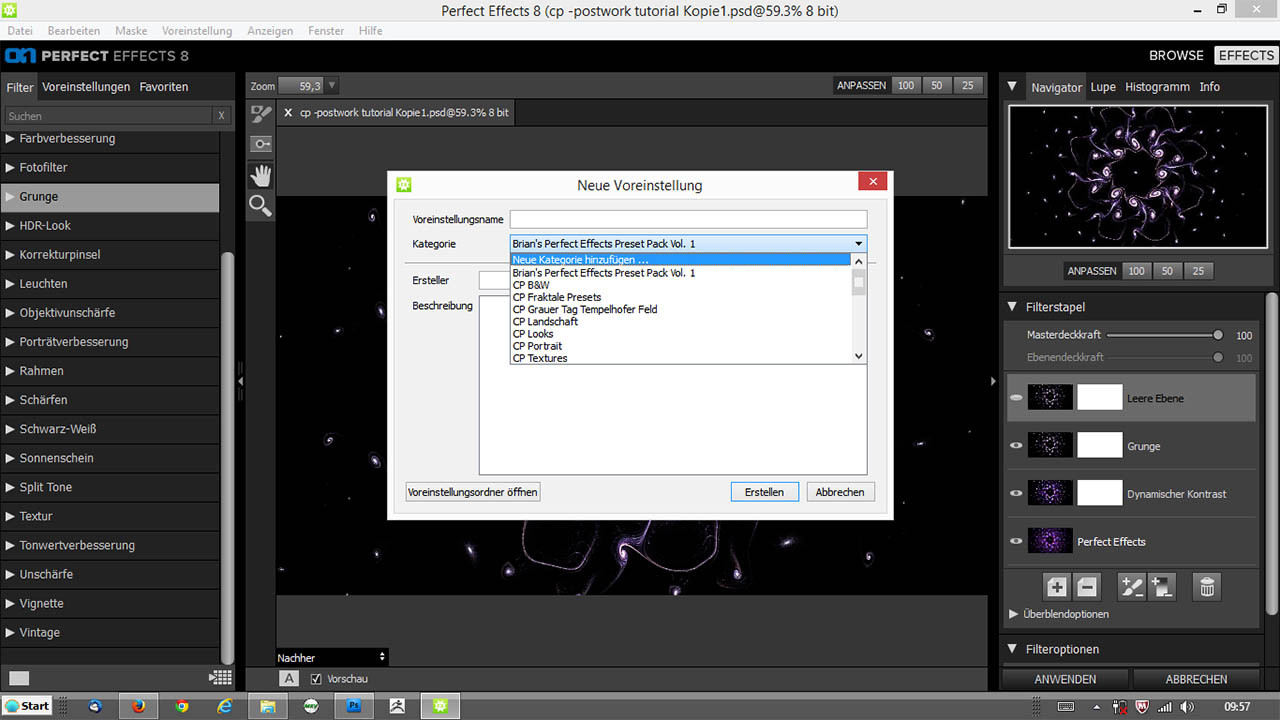Open the Kategorie combo box
This screenshot has width=1280, height=720.
tap(688, 244)
